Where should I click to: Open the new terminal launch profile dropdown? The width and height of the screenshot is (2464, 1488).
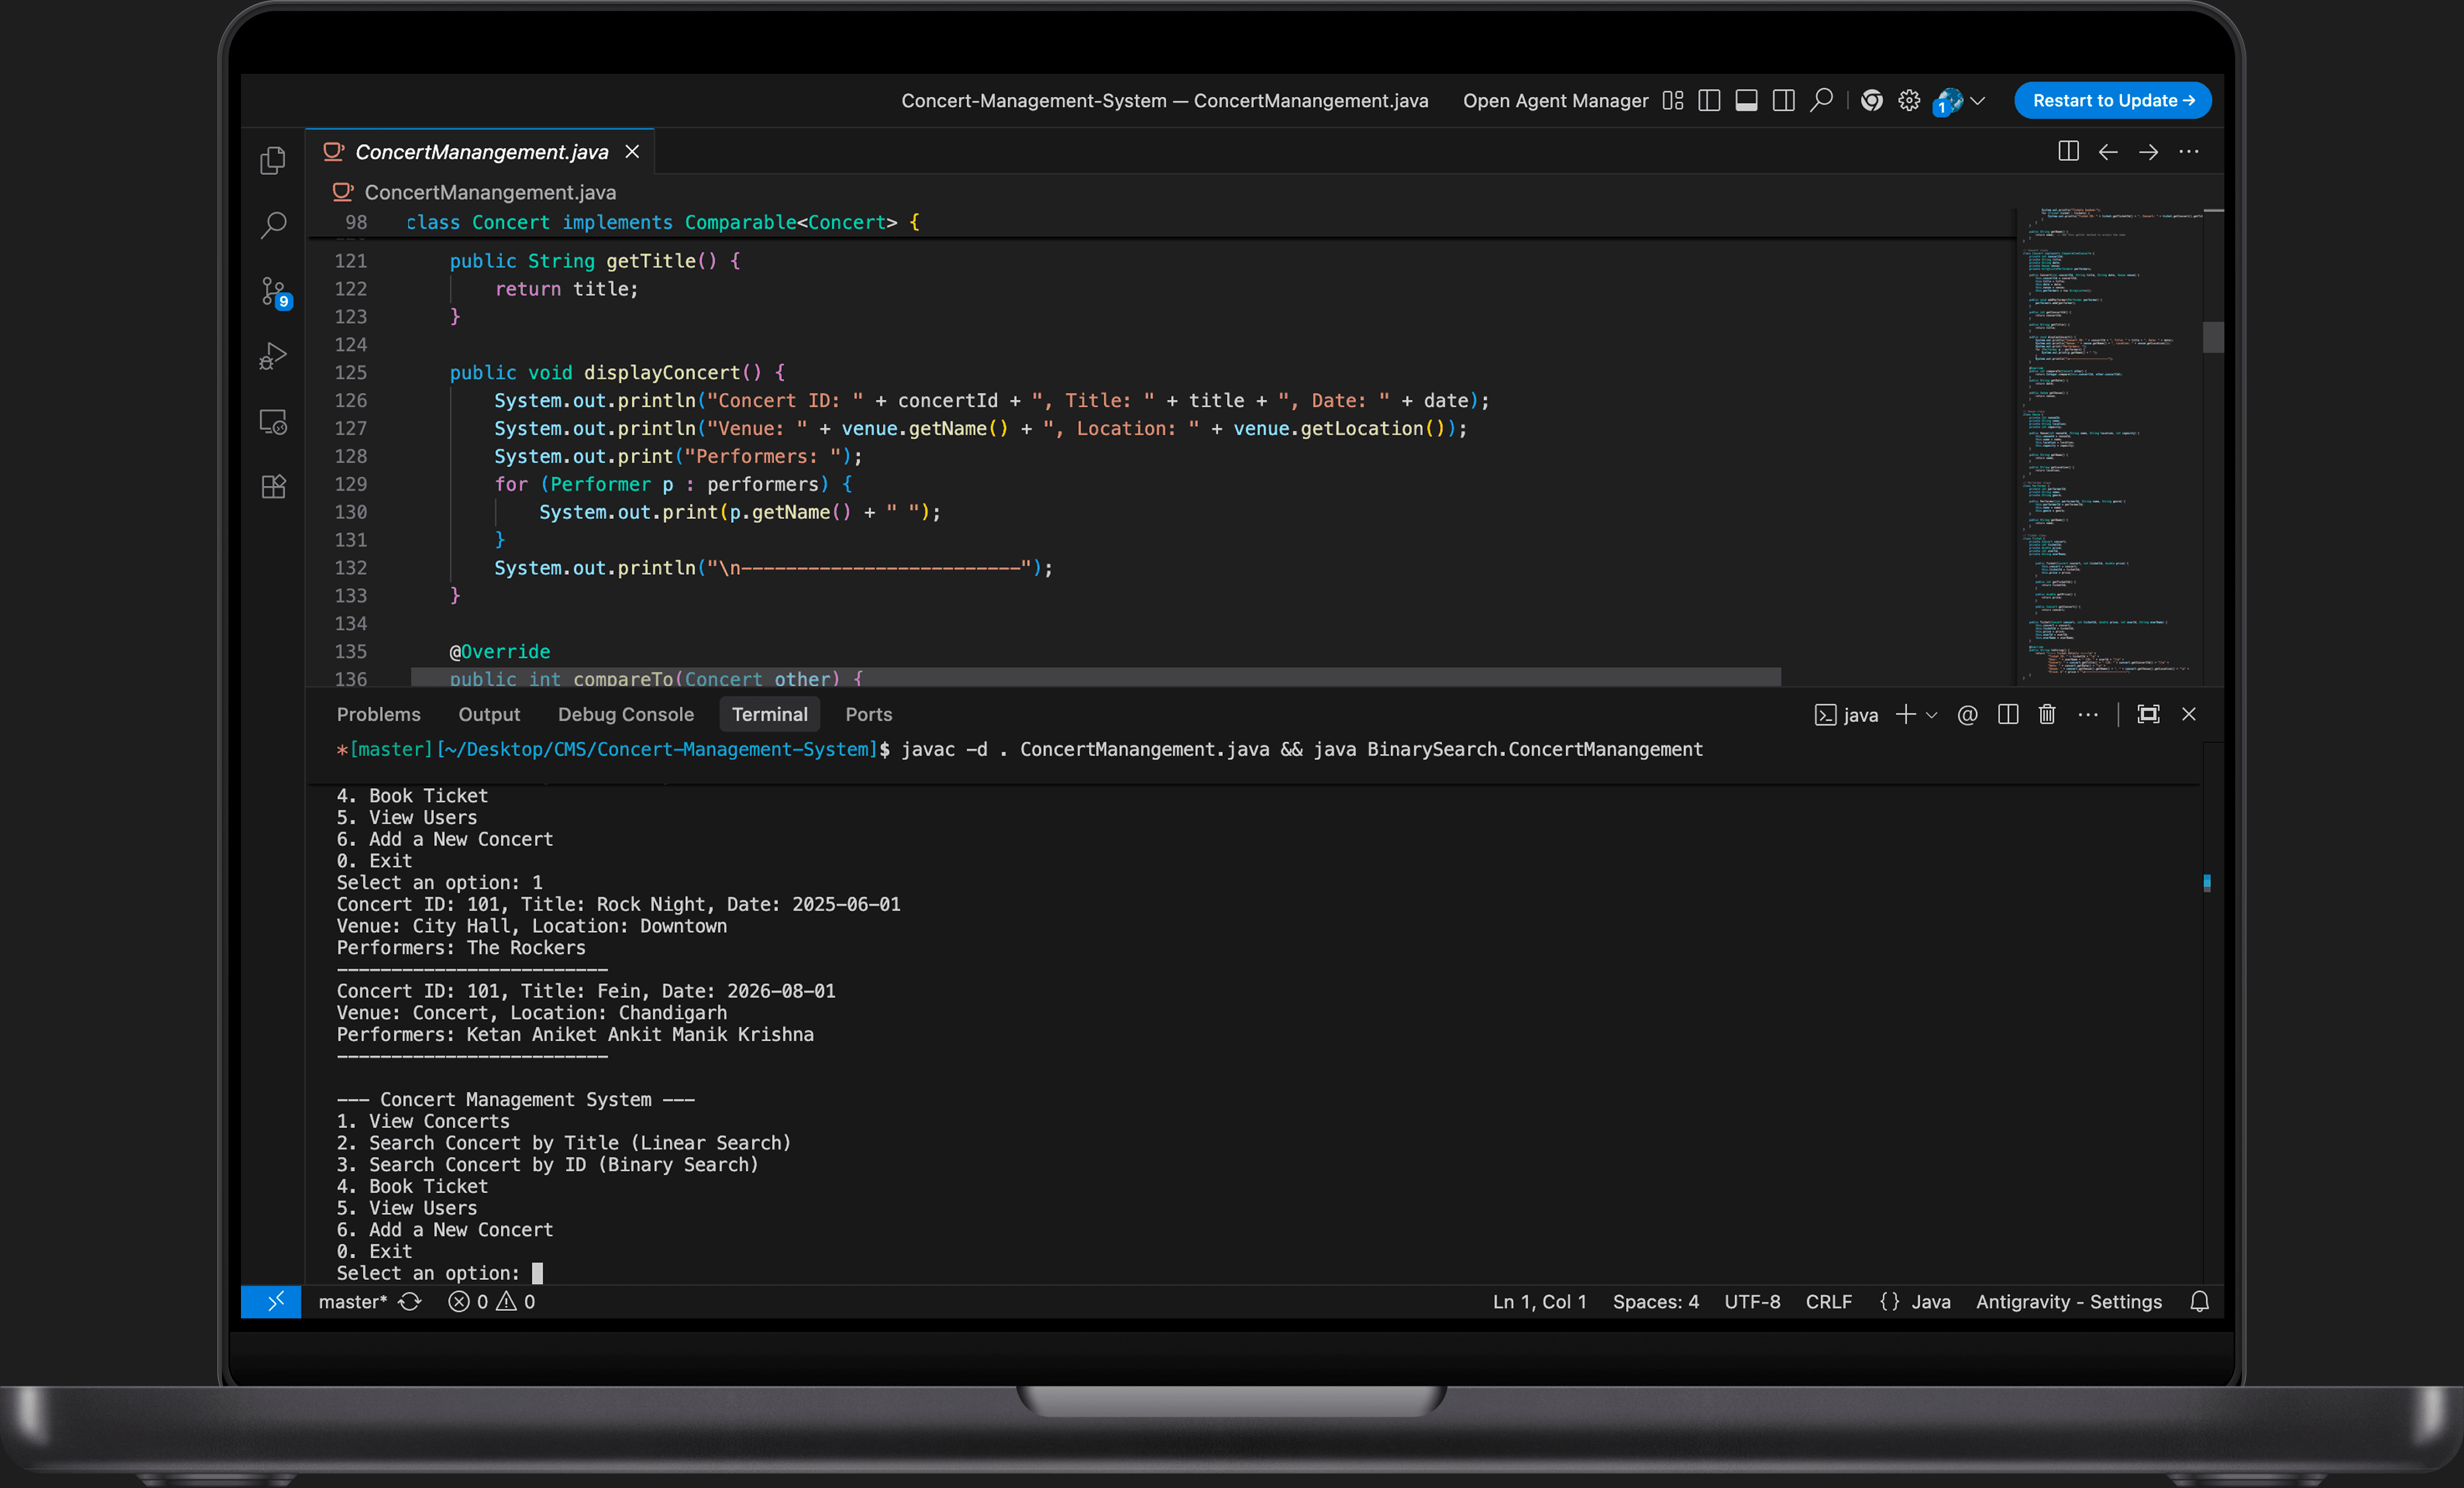[x=1932, y=715]
